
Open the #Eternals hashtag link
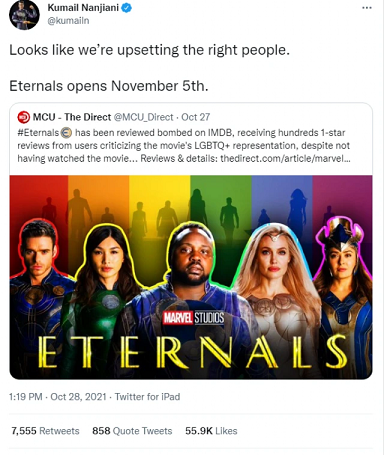point(38,133)
